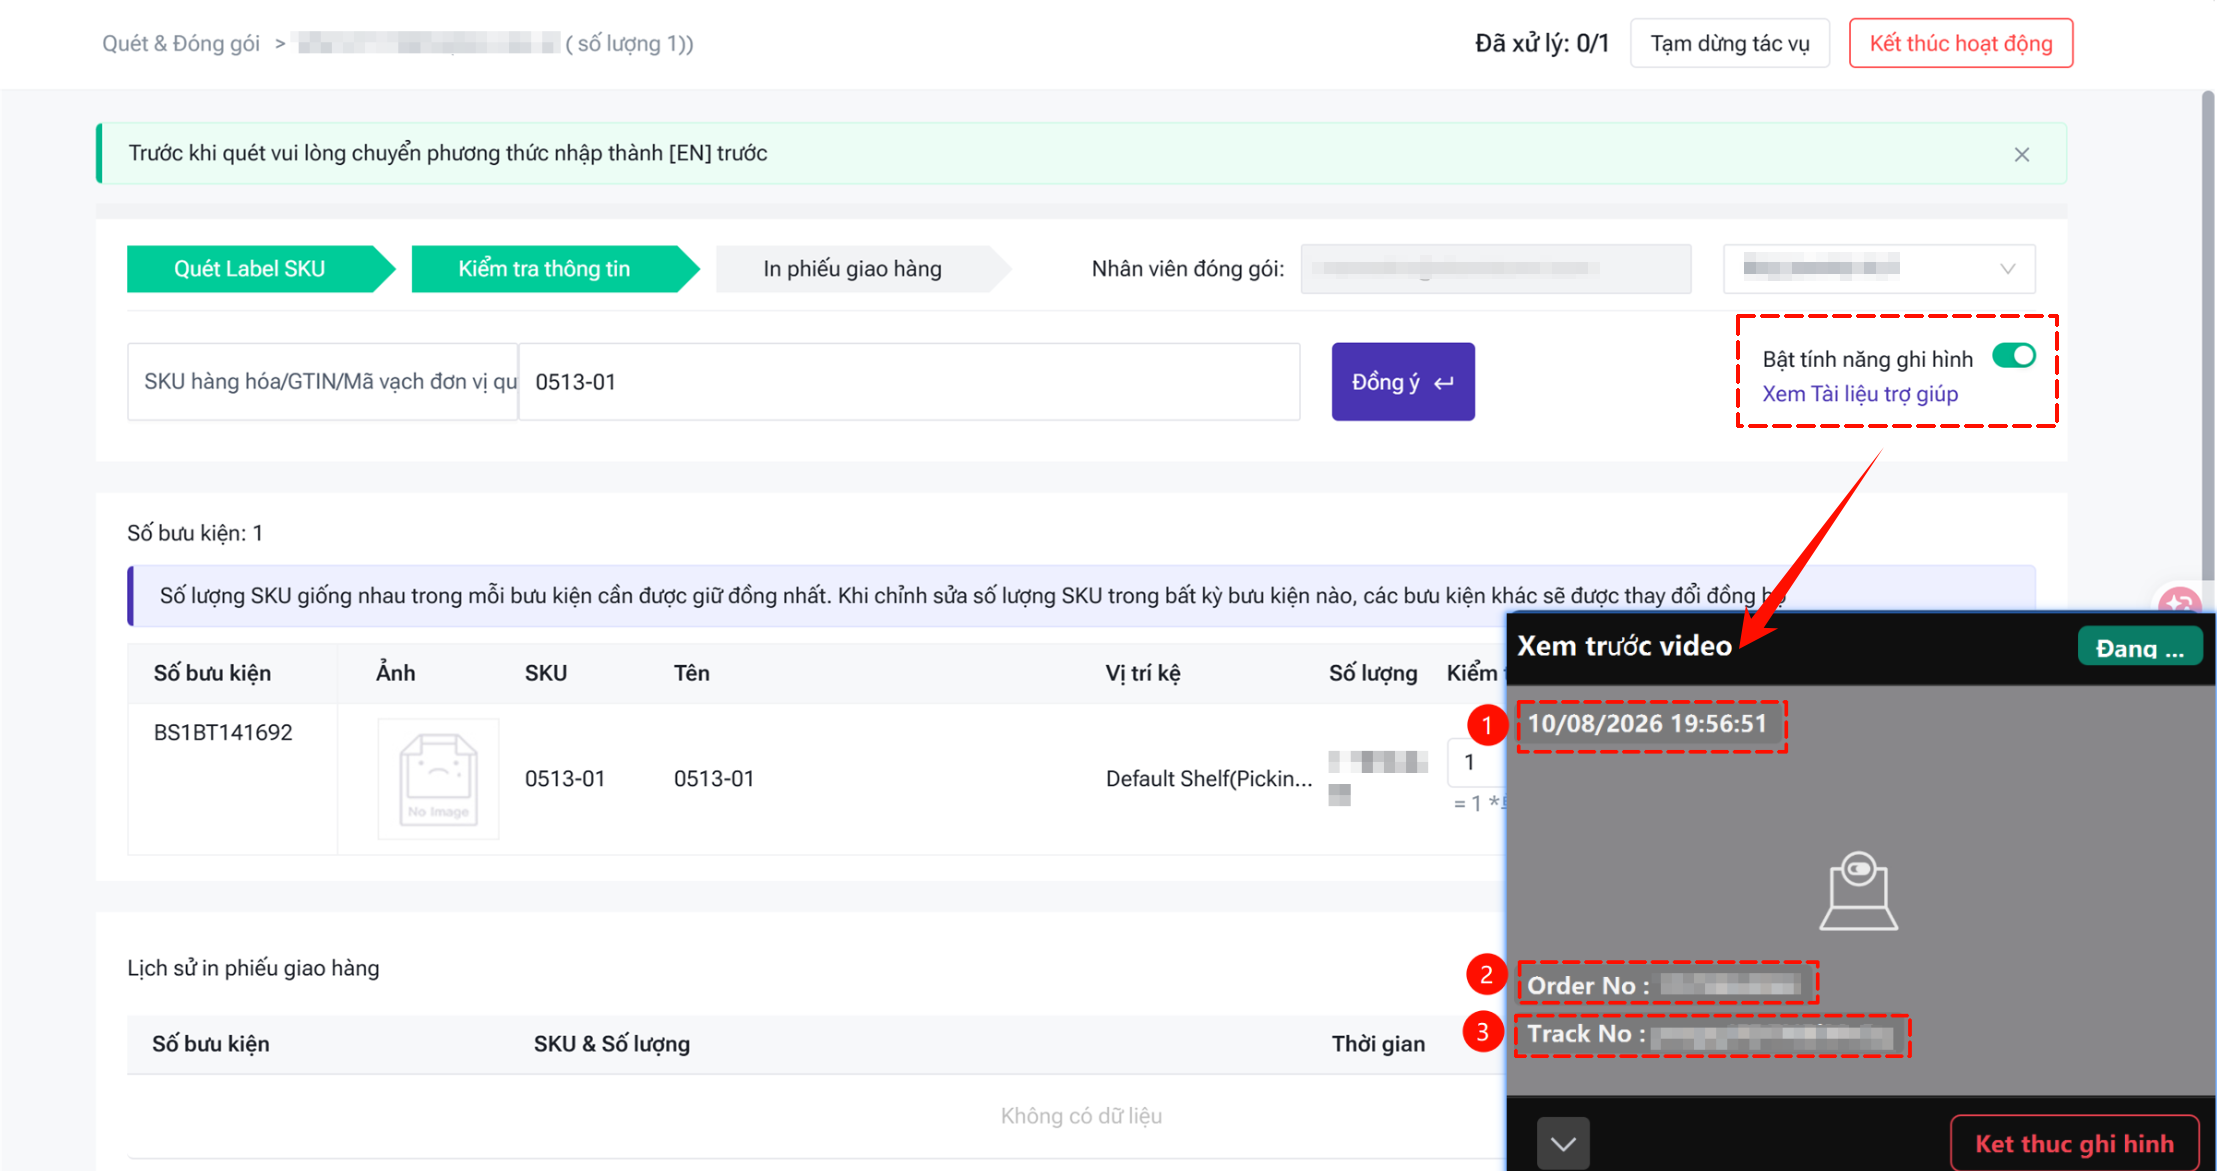Click the Số lượng column header

pos(1373,673)
